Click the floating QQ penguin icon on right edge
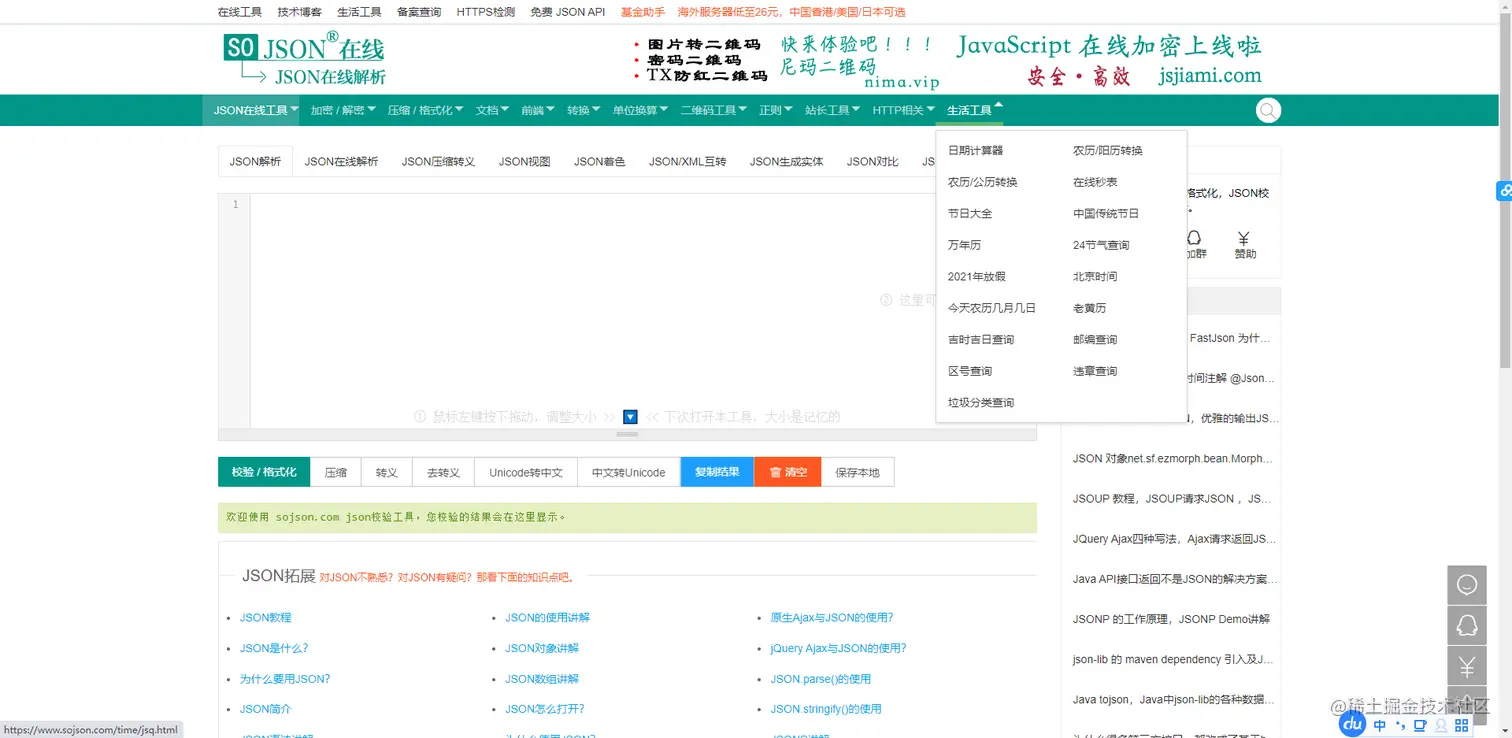Viewport: 1512px width, 738px height. [x=1467, y=625]
